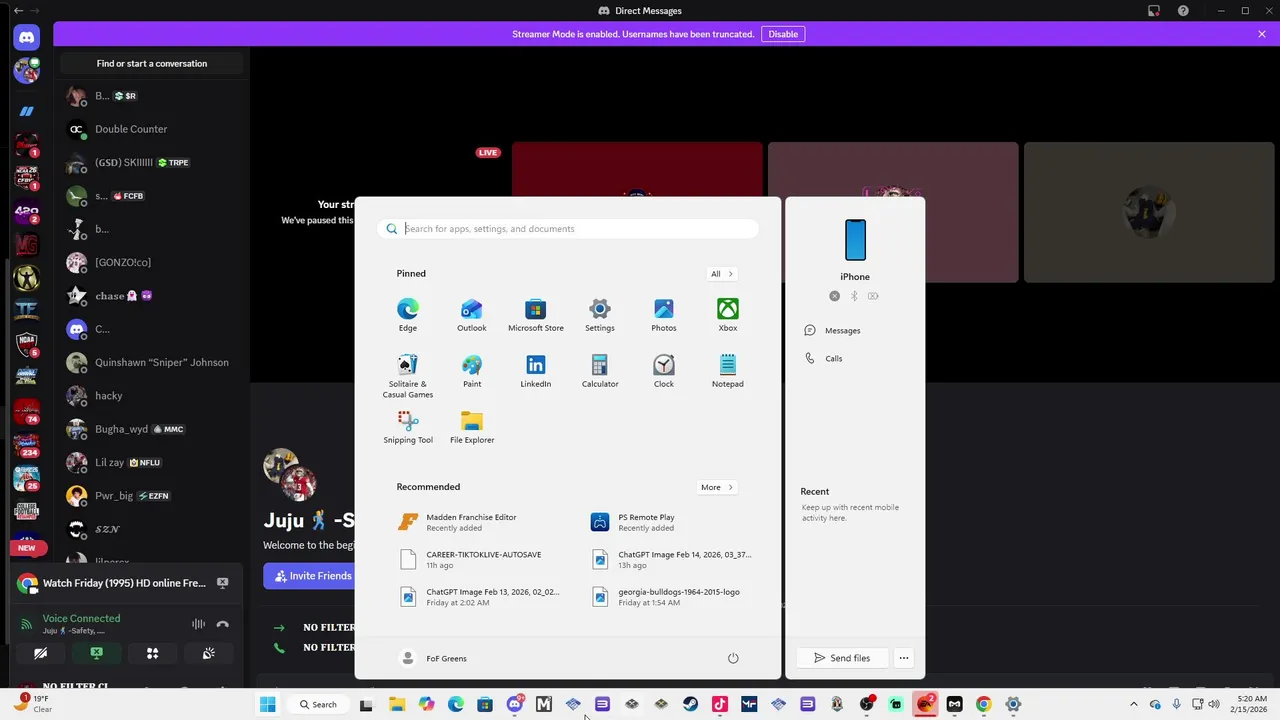
Task: Click Find or start a conversation
Action: tap(152, 63)
